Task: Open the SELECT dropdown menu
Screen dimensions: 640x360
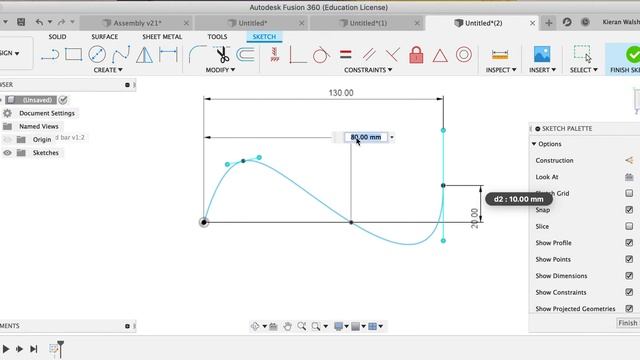Action: coord(584,70)
